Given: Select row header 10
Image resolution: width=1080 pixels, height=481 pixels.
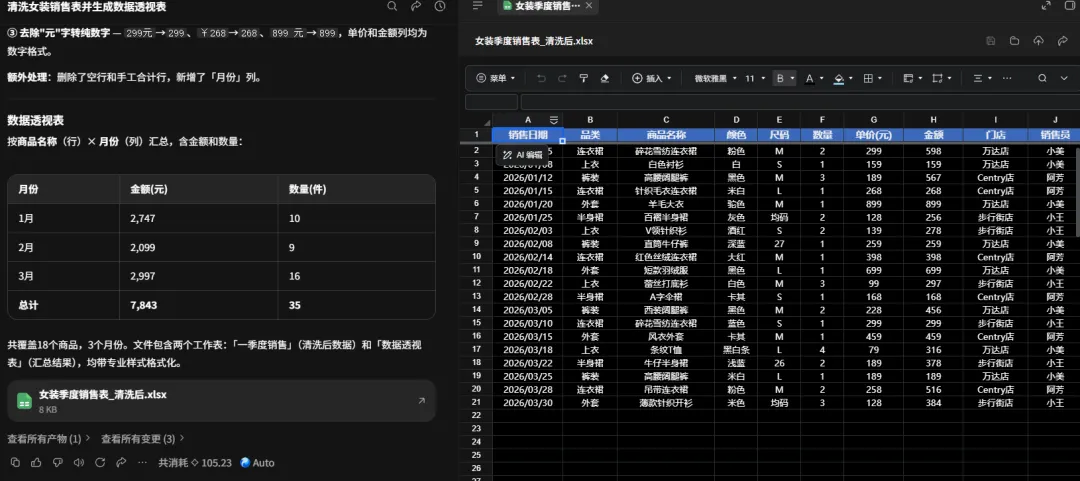Looking at the screenshot, I should point(476,257).
